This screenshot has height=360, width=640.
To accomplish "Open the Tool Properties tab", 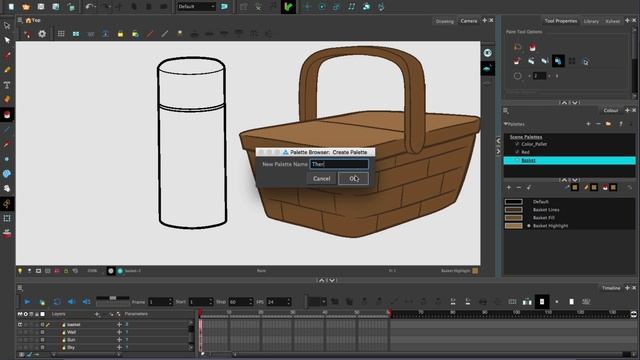I will coord(560,21).
